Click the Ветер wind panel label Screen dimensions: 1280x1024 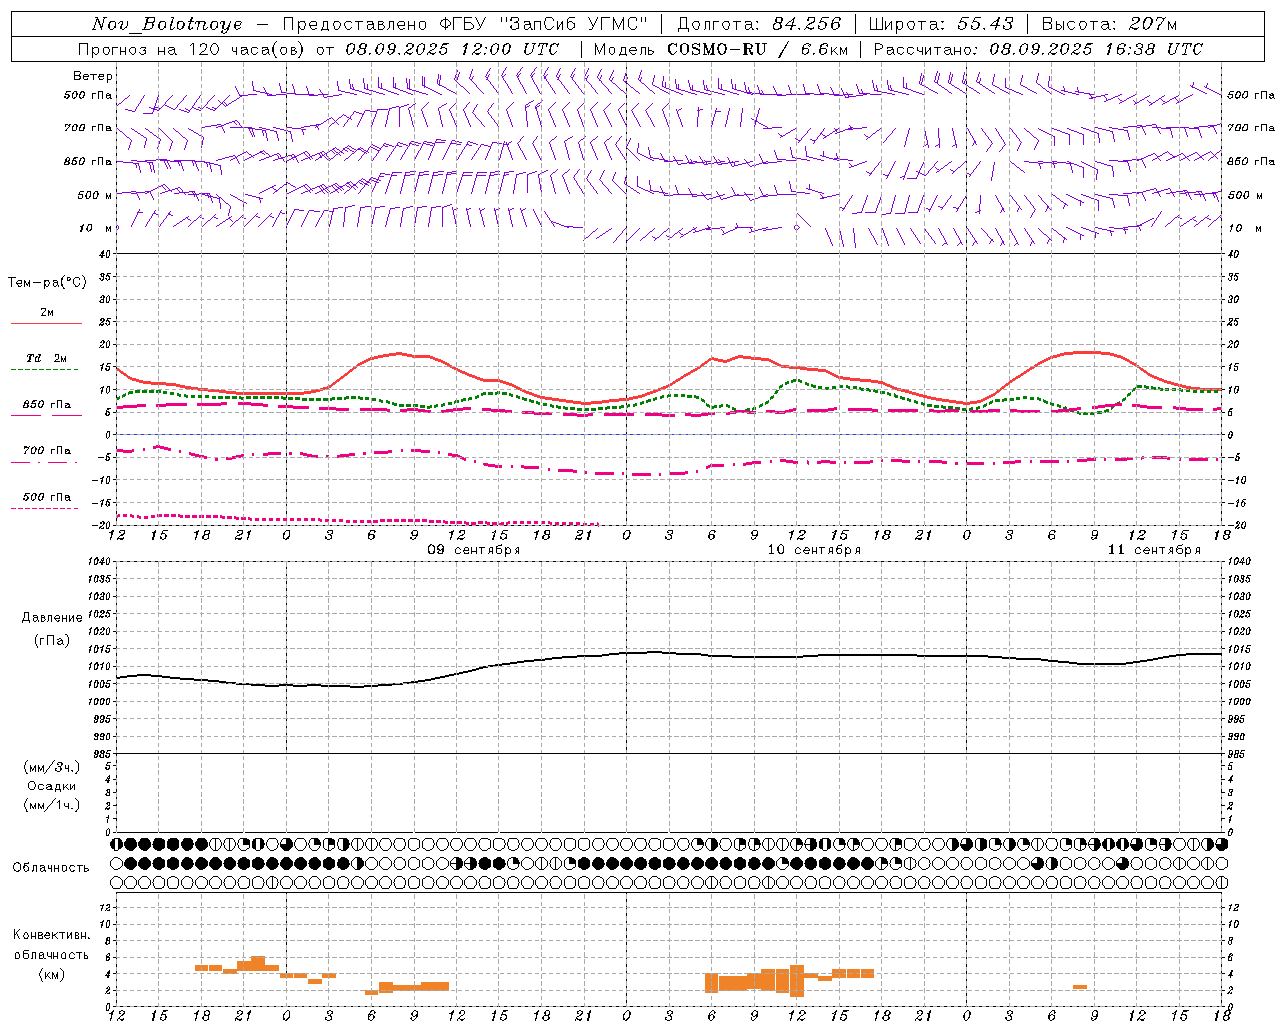coord(93,76)
